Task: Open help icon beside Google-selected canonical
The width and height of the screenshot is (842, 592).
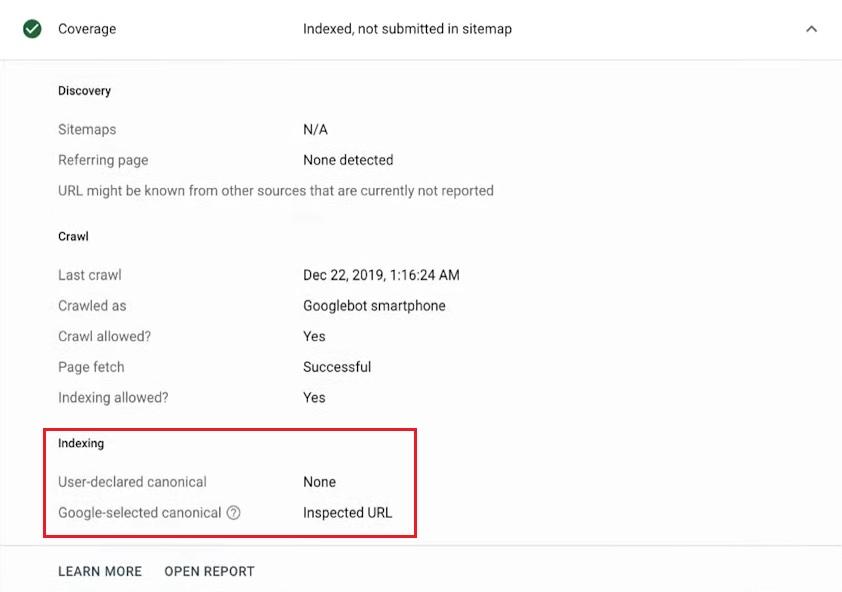Action: point(233,513)
